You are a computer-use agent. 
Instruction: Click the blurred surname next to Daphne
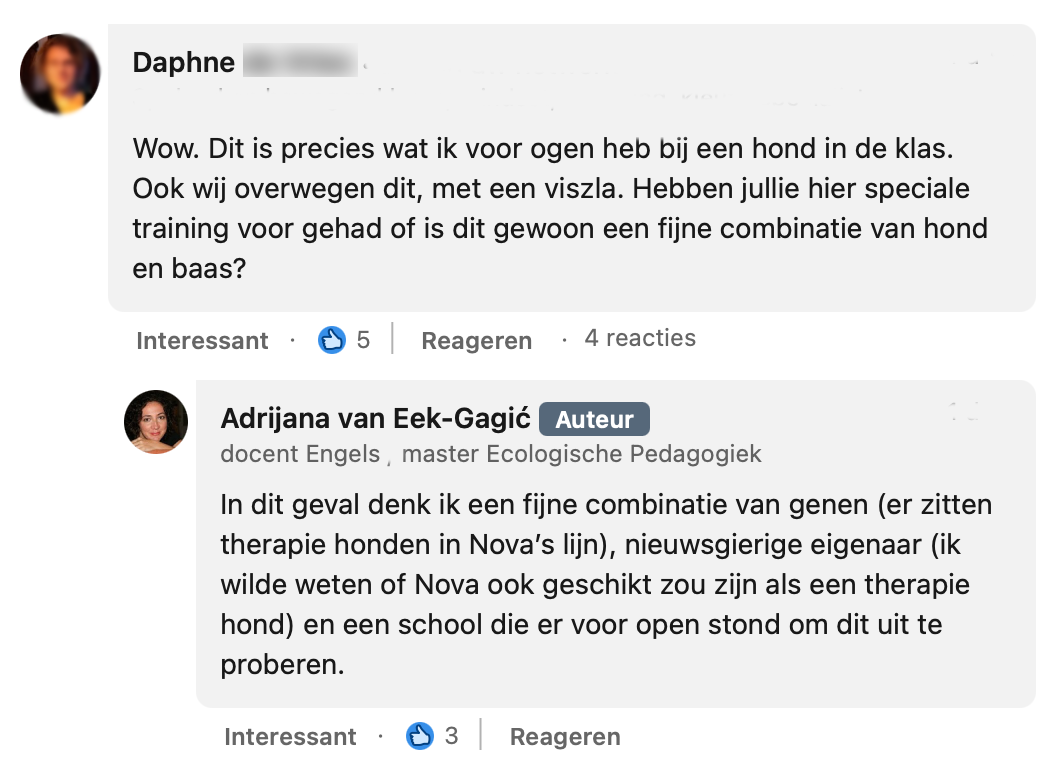point(300,63)
